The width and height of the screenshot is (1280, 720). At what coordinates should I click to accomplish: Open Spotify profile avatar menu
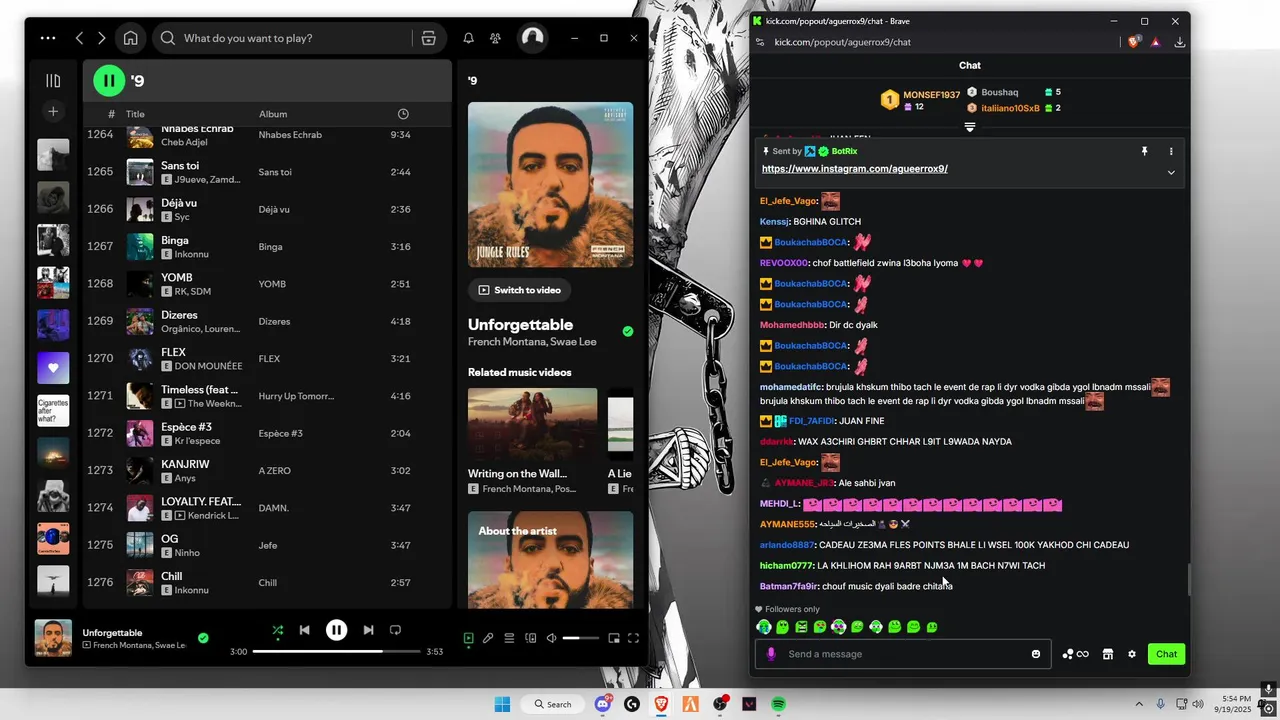(532, 38)
